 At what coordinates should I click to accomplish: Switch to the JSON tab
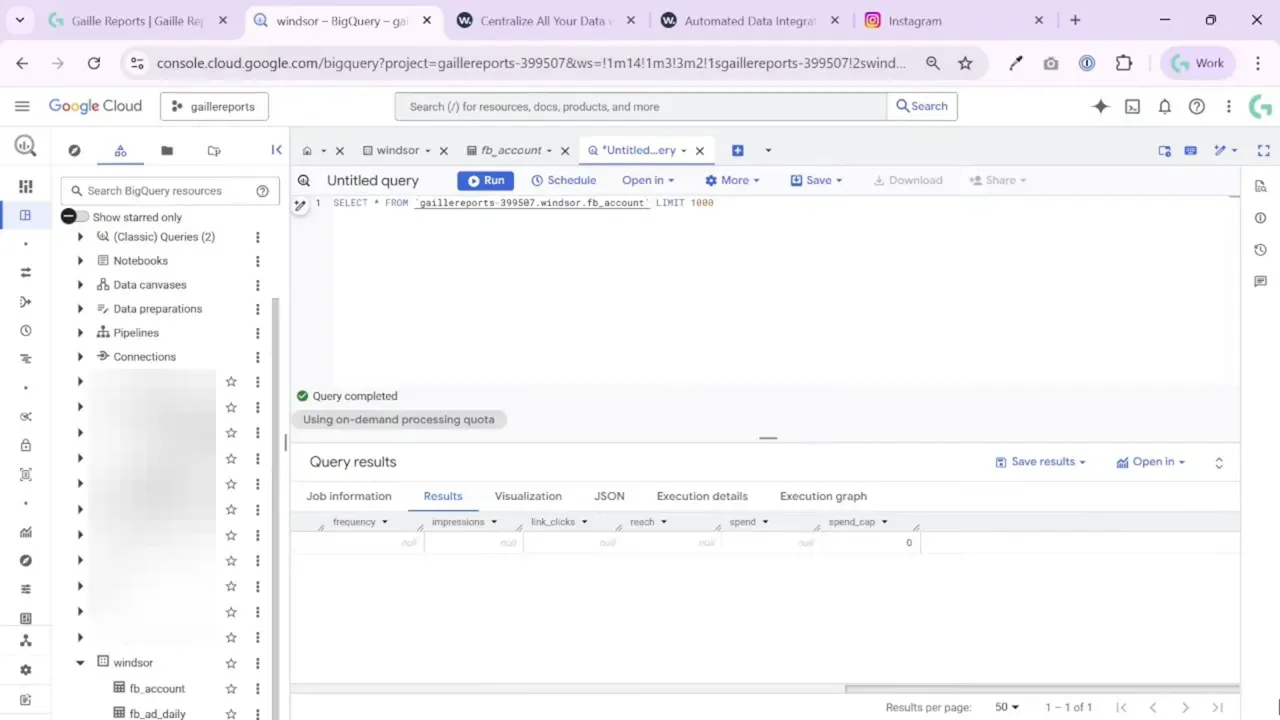point(609,496)
